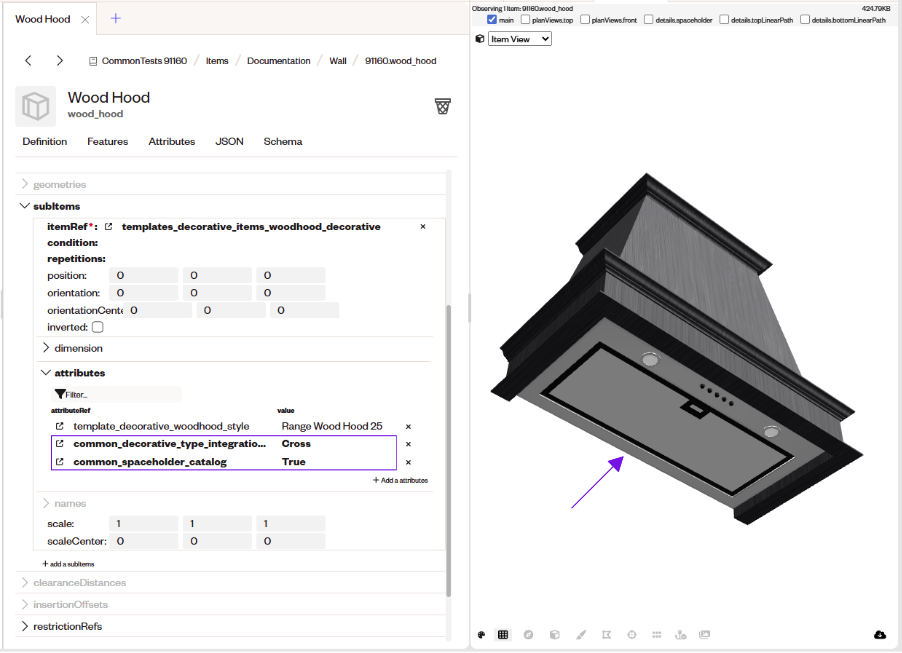Open link icon for common_decorative_type_integration
The width and height of the screenshot is (902, 653).
59,444
